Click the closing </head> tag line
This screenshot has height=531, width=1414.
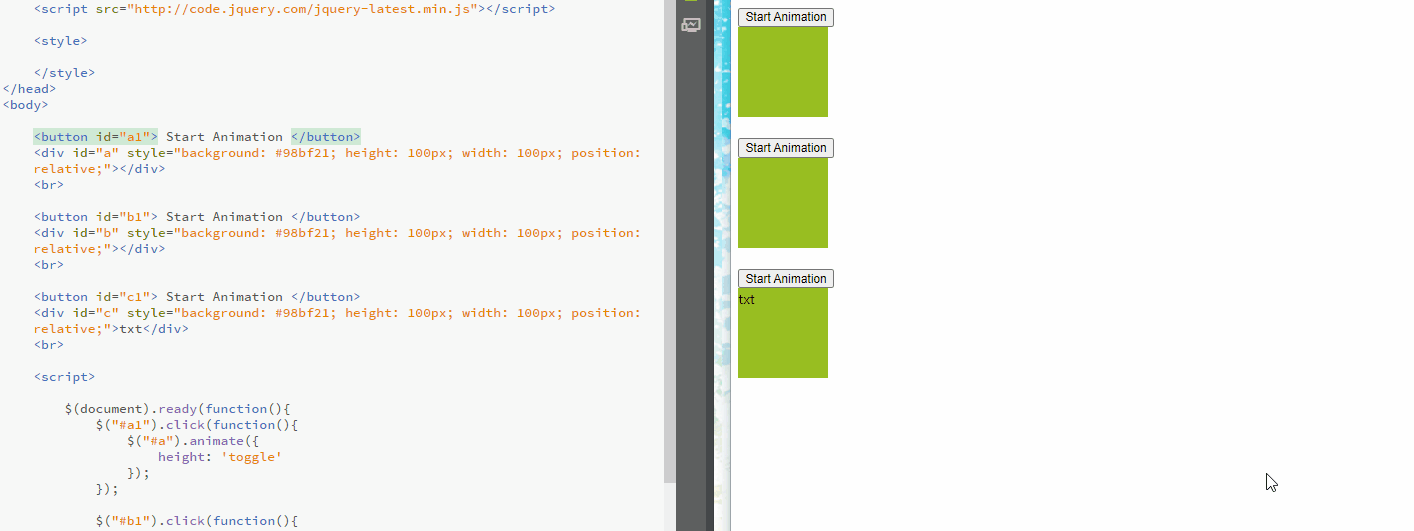(x=29, y=89)
